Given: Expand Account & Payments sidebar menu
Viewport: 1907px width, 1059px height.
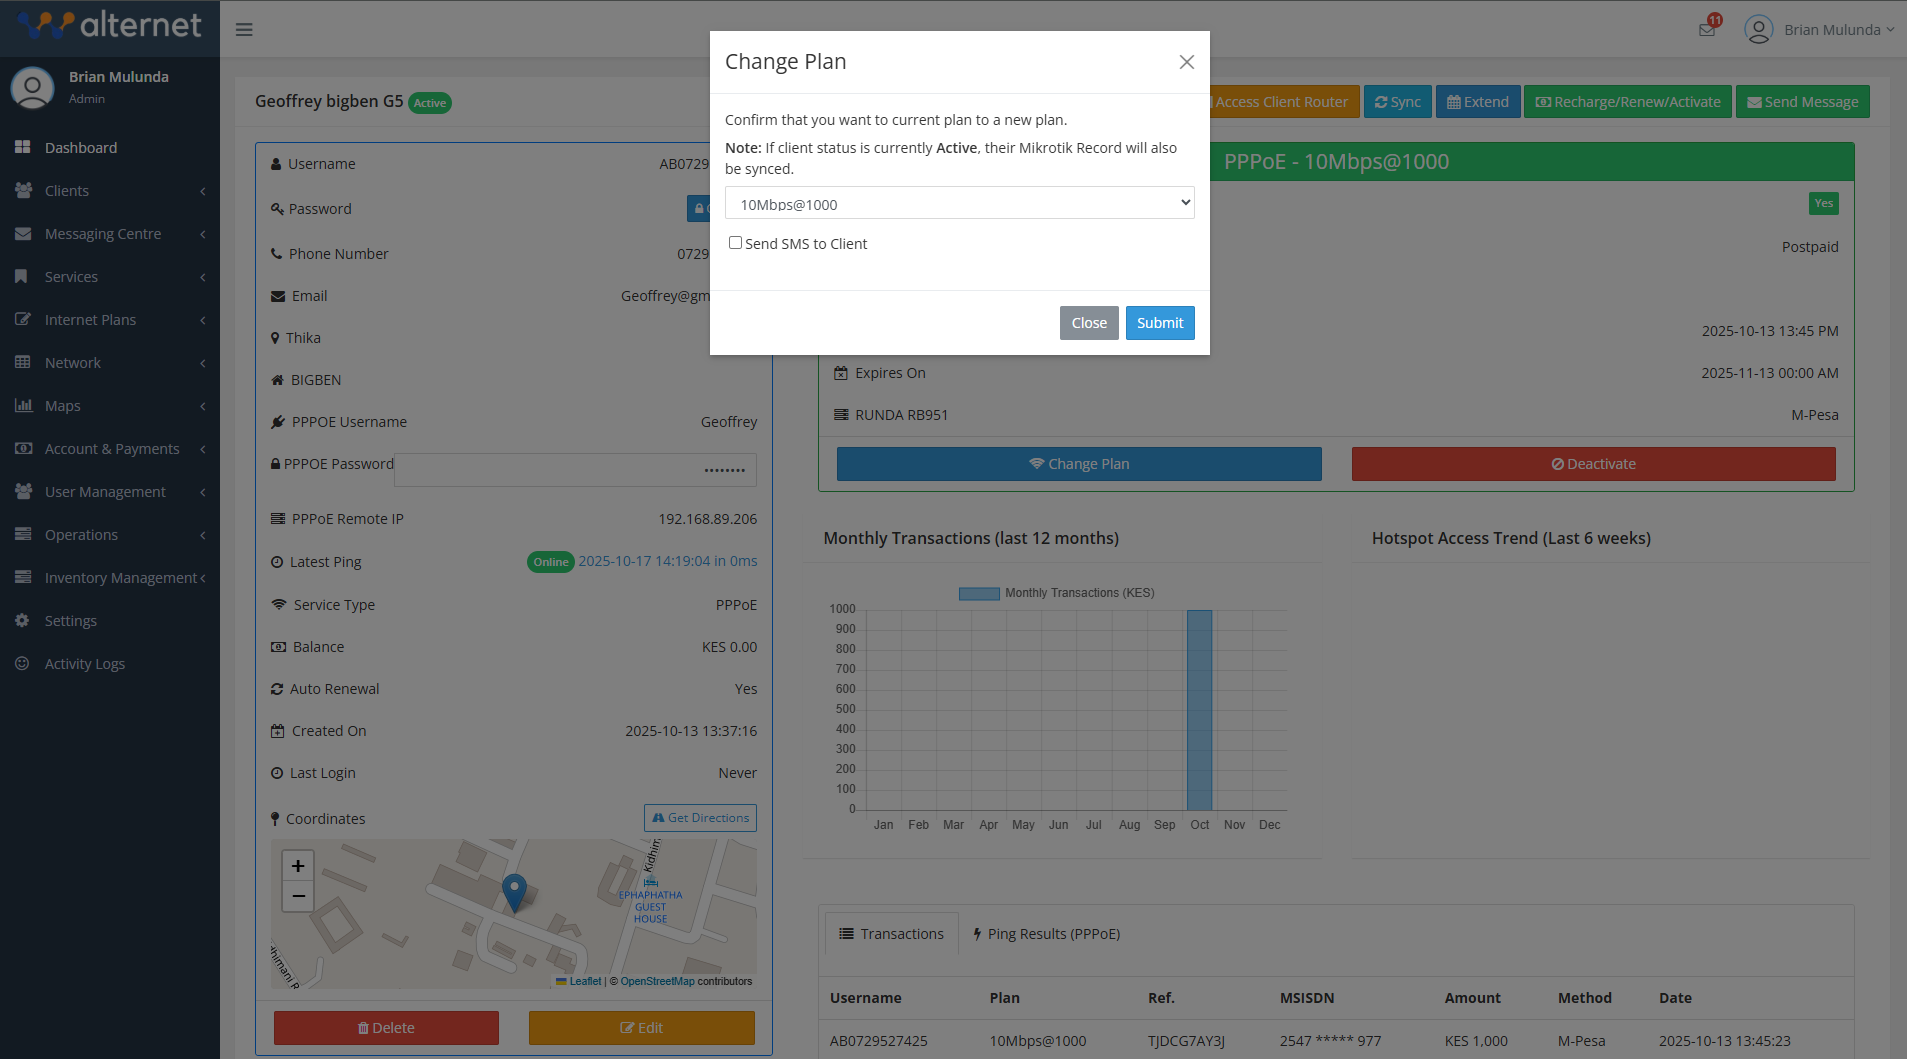Looking at the screenshot, I should 110,449.
